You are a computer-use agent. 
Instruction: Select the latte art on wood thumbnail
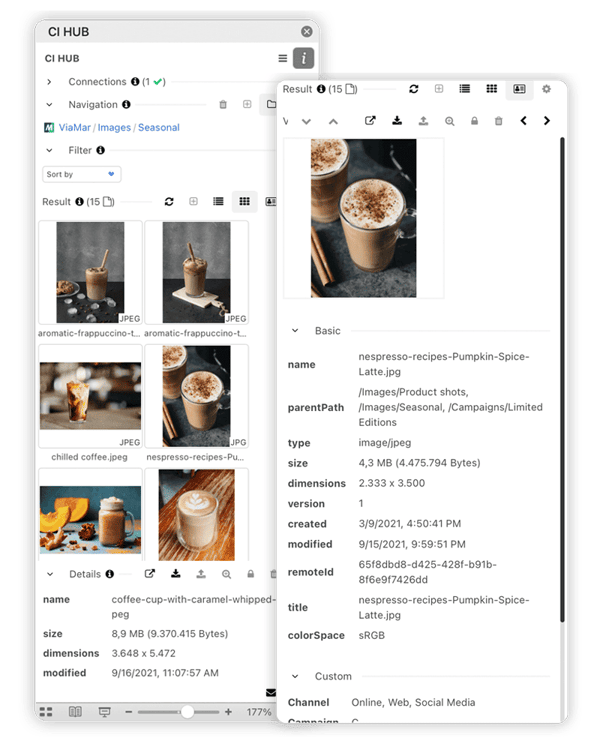pos(196,515)
